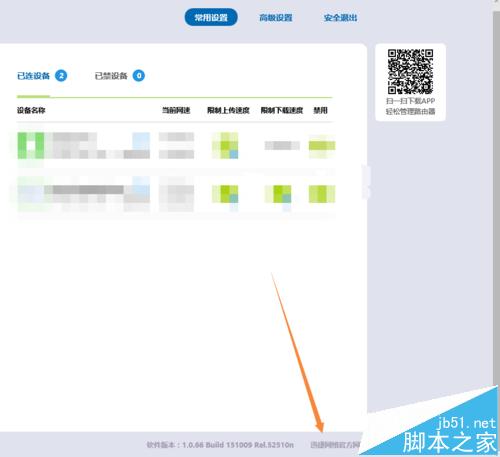Click the 扫一扫下载APP caption text

pos(410,101)
